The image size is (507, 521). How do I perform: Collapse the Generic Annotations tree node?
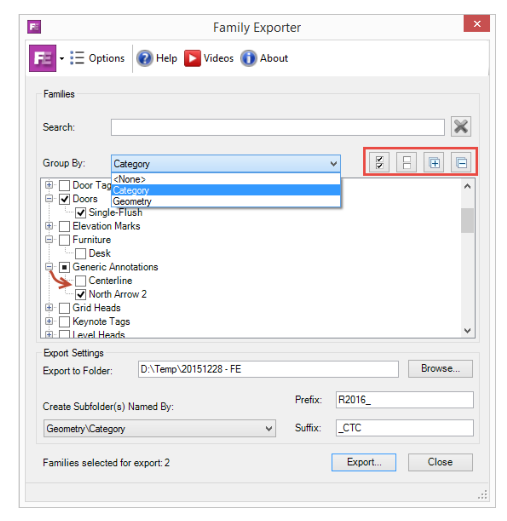(x=49, y=267)
